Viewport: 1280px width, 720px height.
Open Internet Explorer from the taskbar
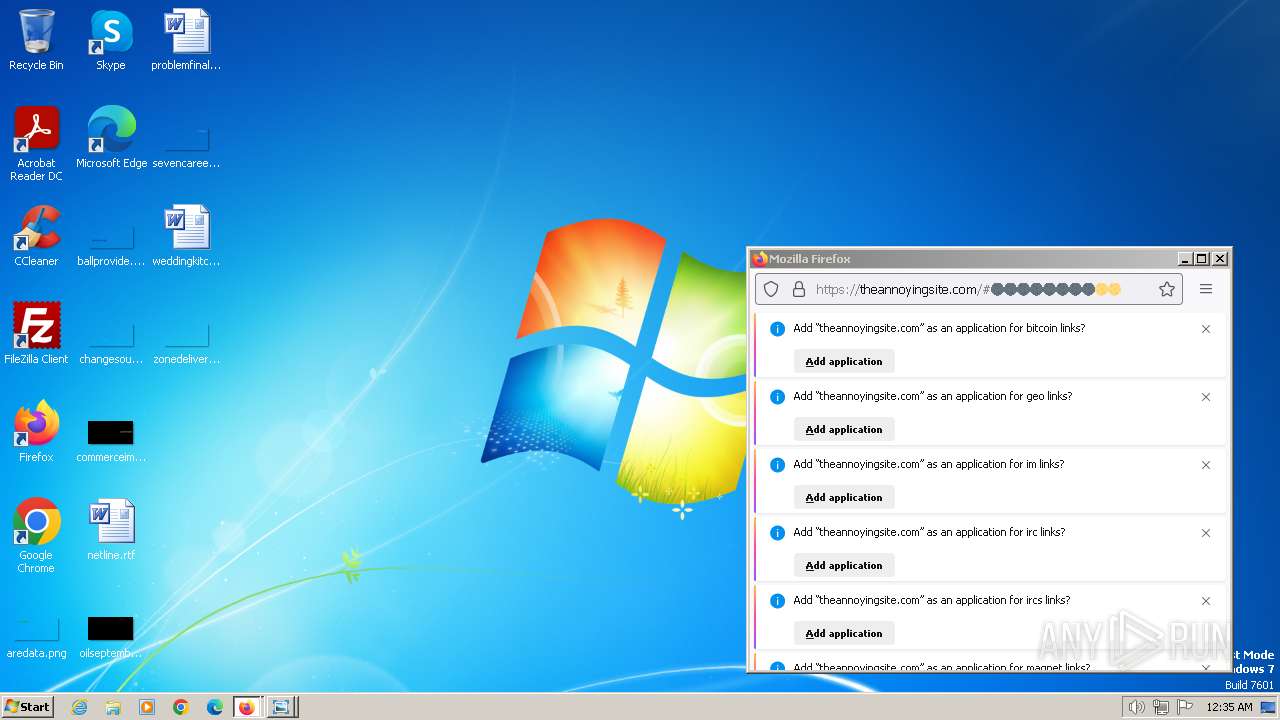[80, 707]
